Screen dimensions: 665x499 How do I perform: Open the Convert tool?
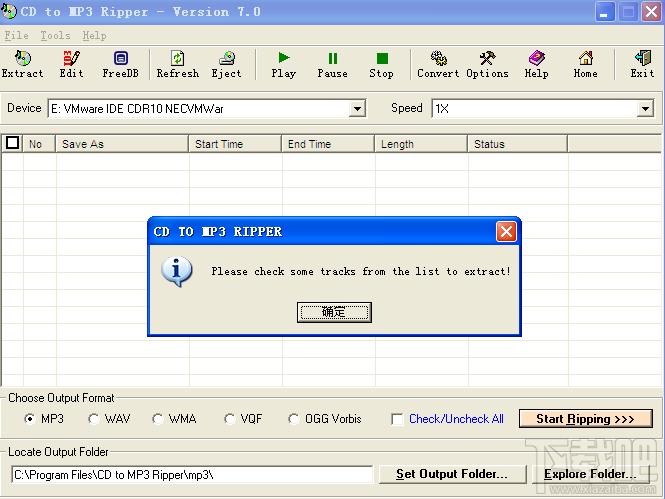438,64
